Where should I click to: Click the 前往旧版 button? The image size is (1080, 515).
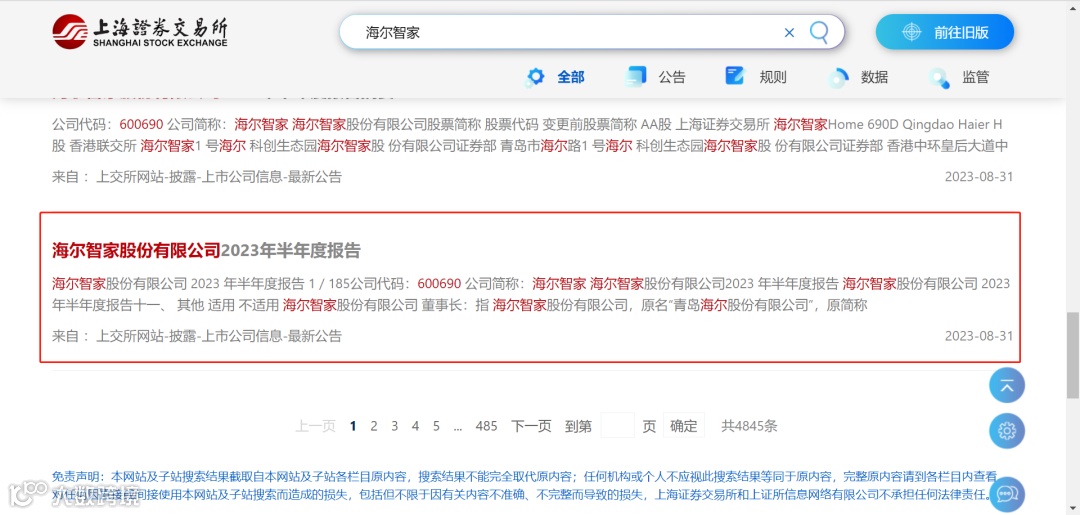pos(945,32)
